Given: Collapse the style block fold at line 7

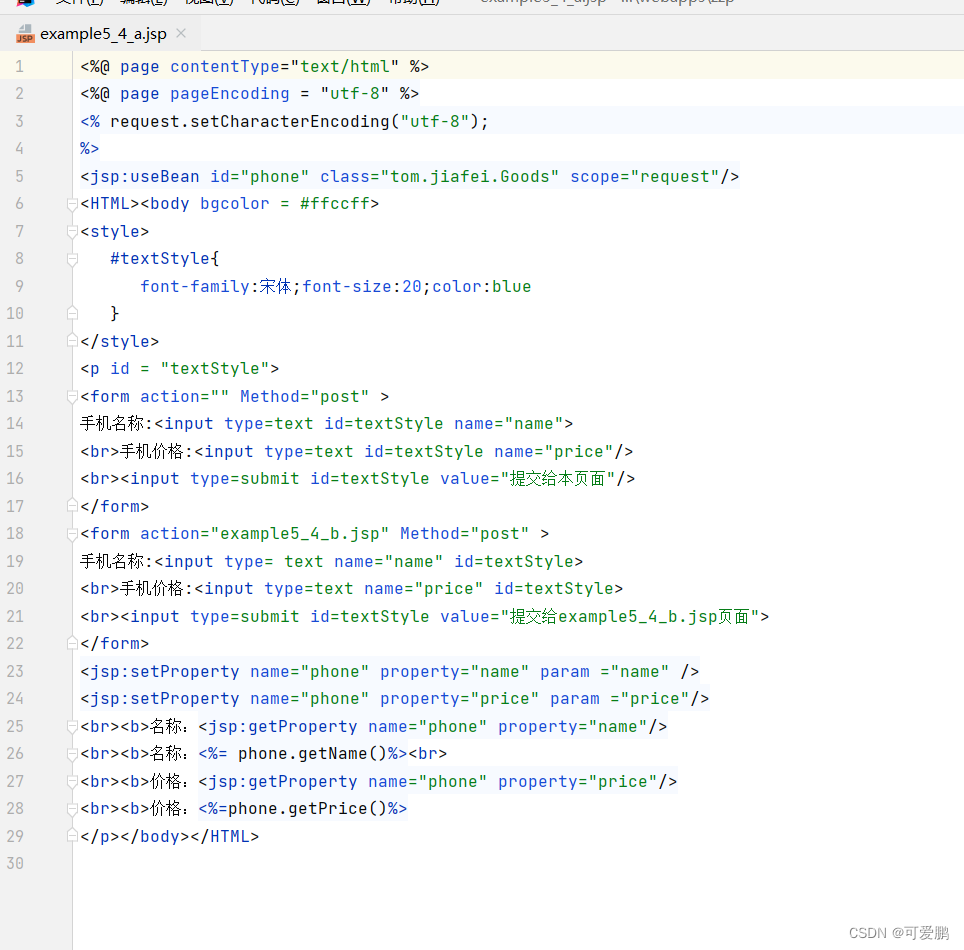Looking at the screenshot, I should [70, 230].
